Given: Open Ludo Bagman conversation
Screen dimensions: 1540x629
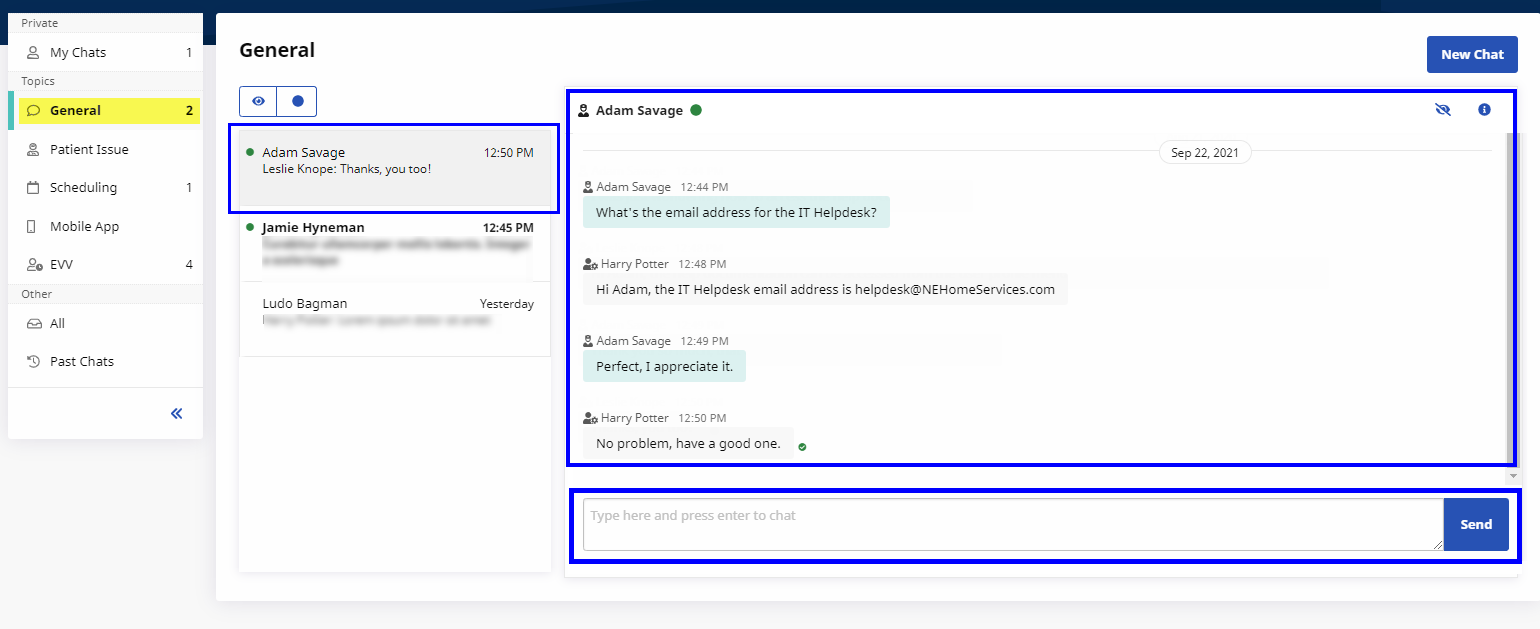Looking at the screenshot, I should point(395,313).
